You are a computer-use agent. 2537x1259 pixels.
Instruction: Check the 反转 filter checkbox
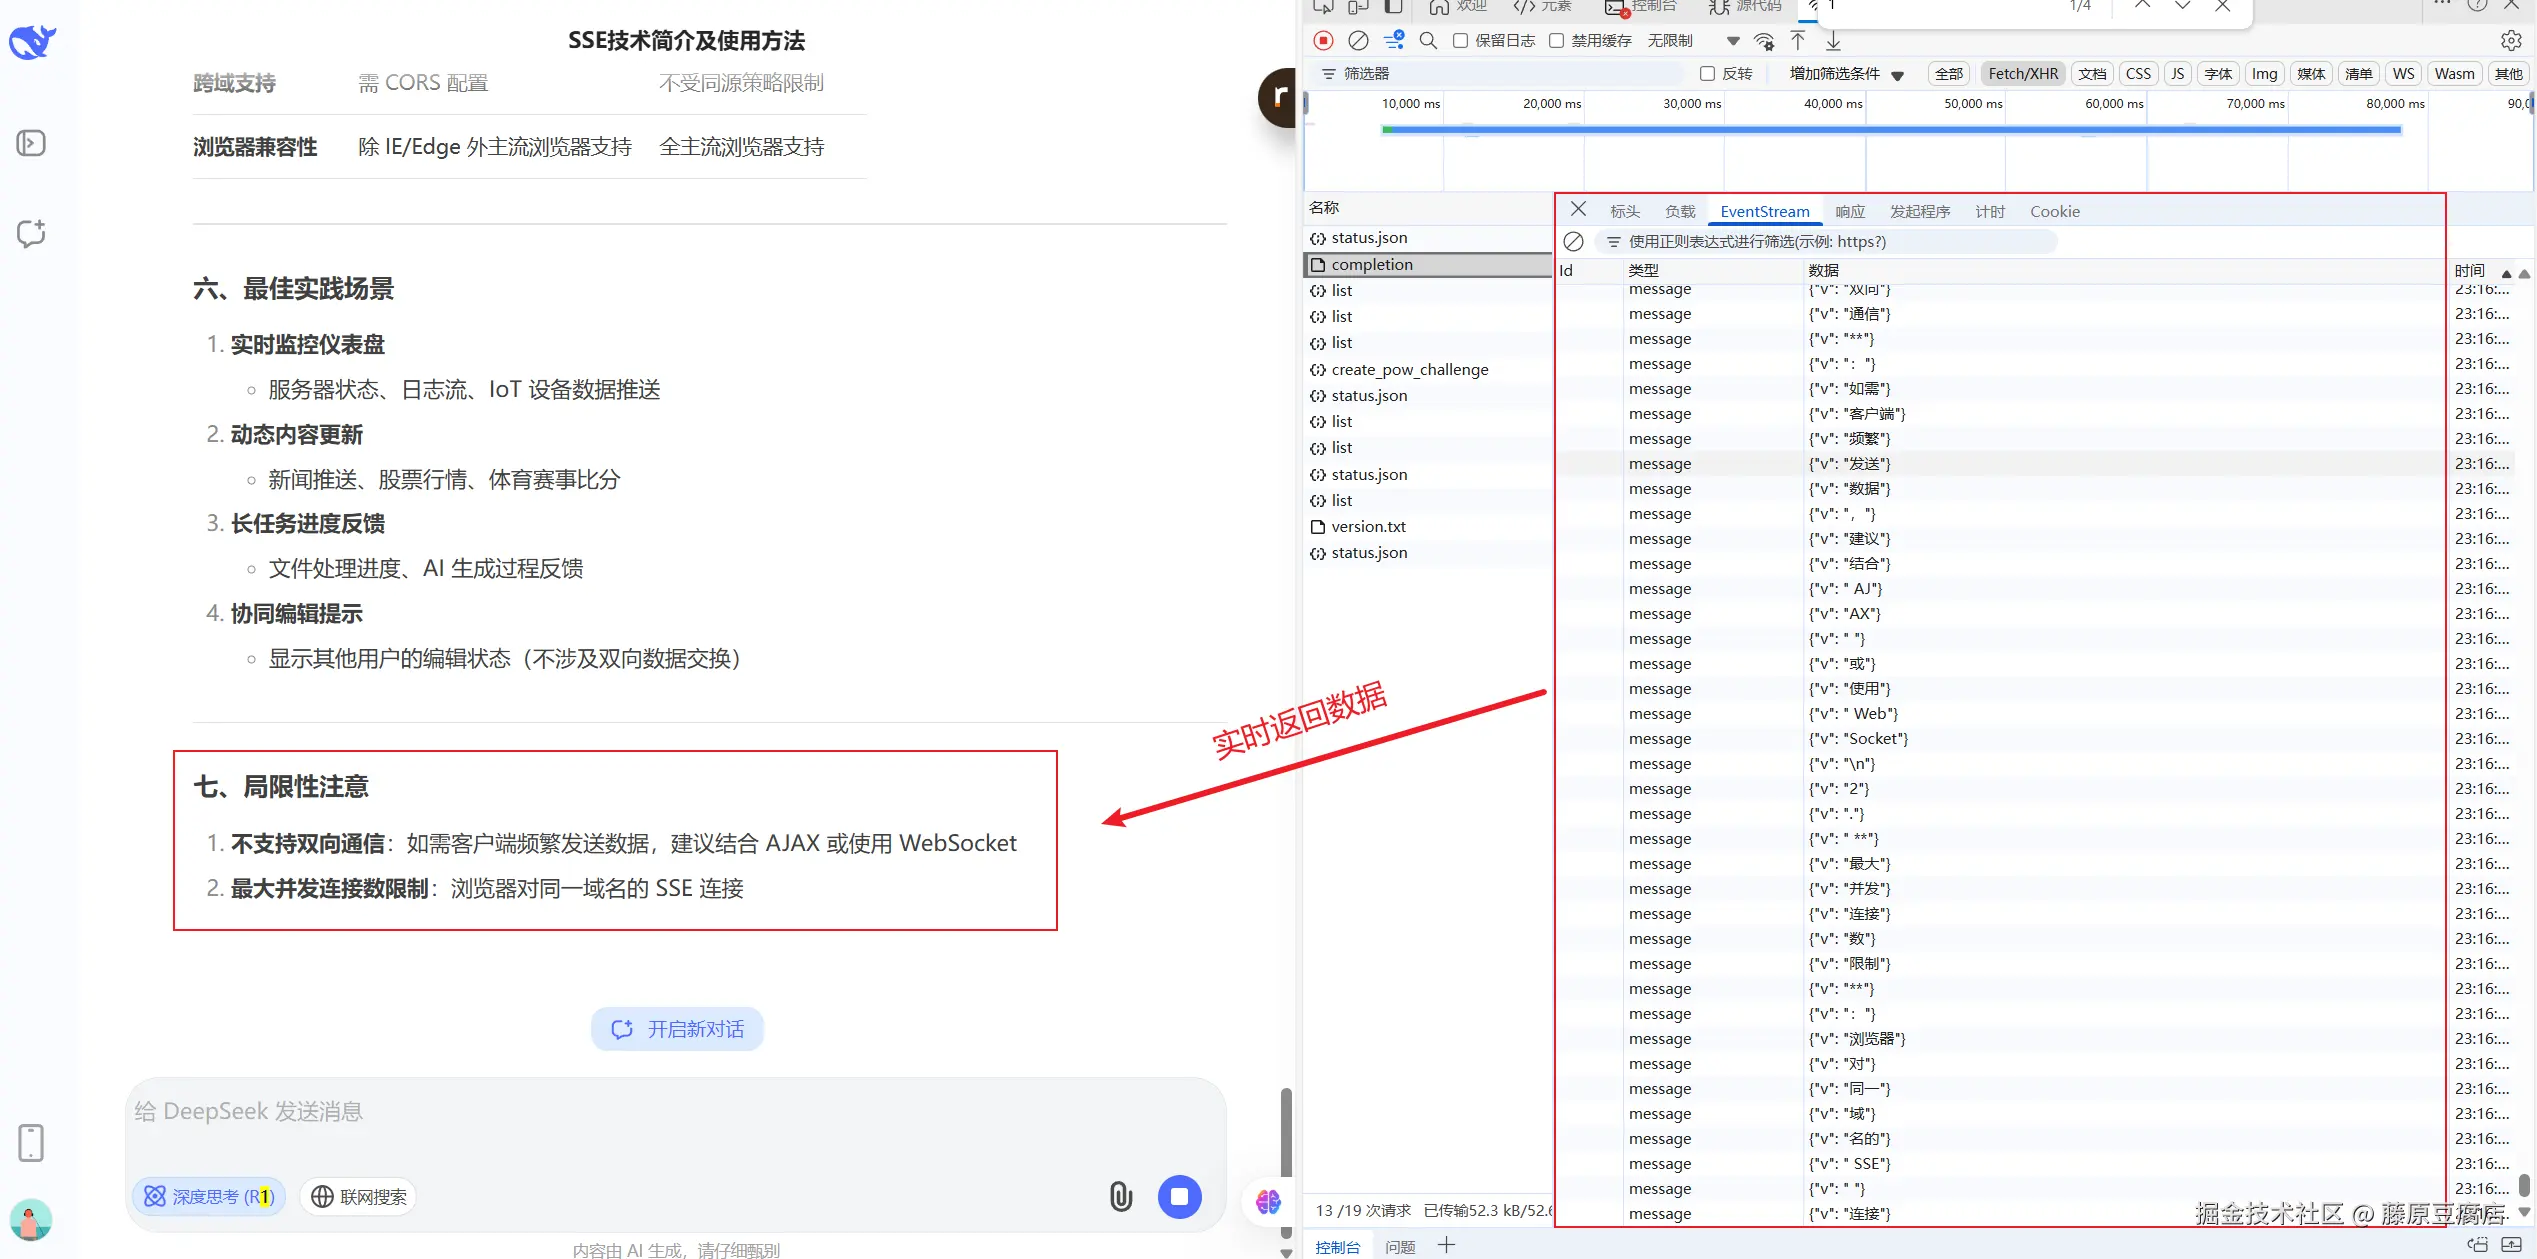1707,74
